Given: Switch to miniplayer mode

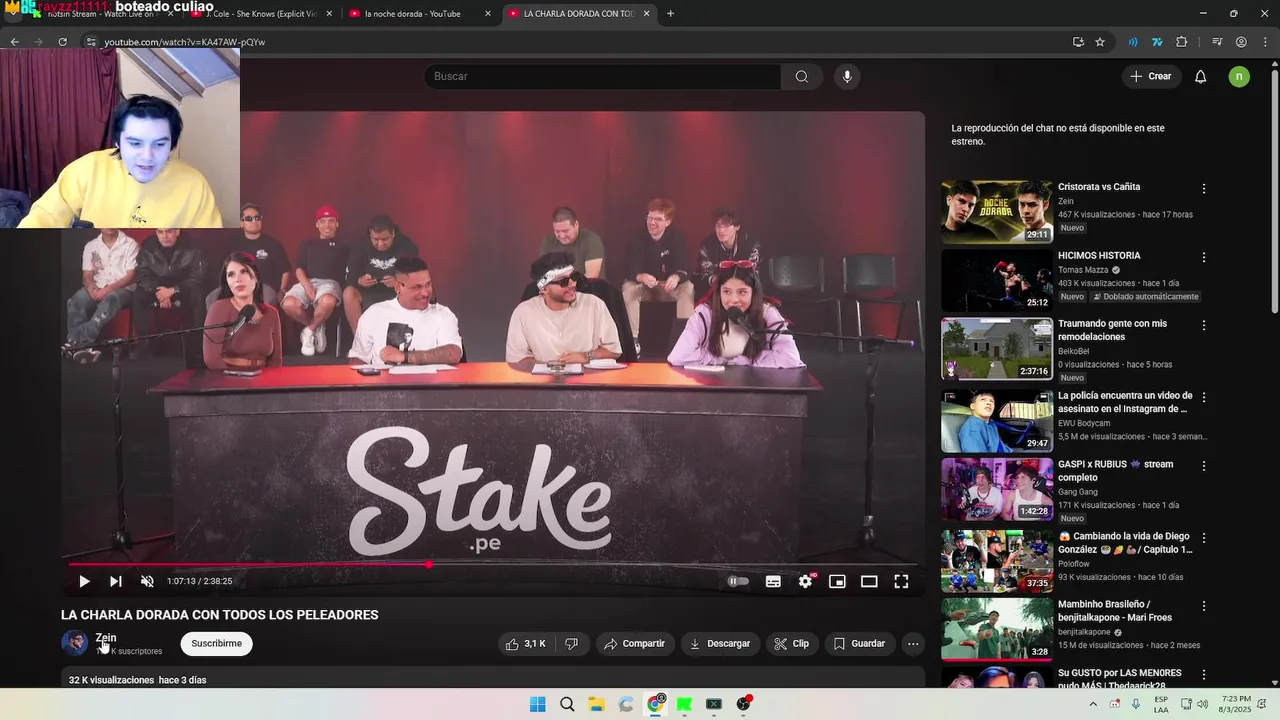Looking at the screenshot, I should [837, 581].
